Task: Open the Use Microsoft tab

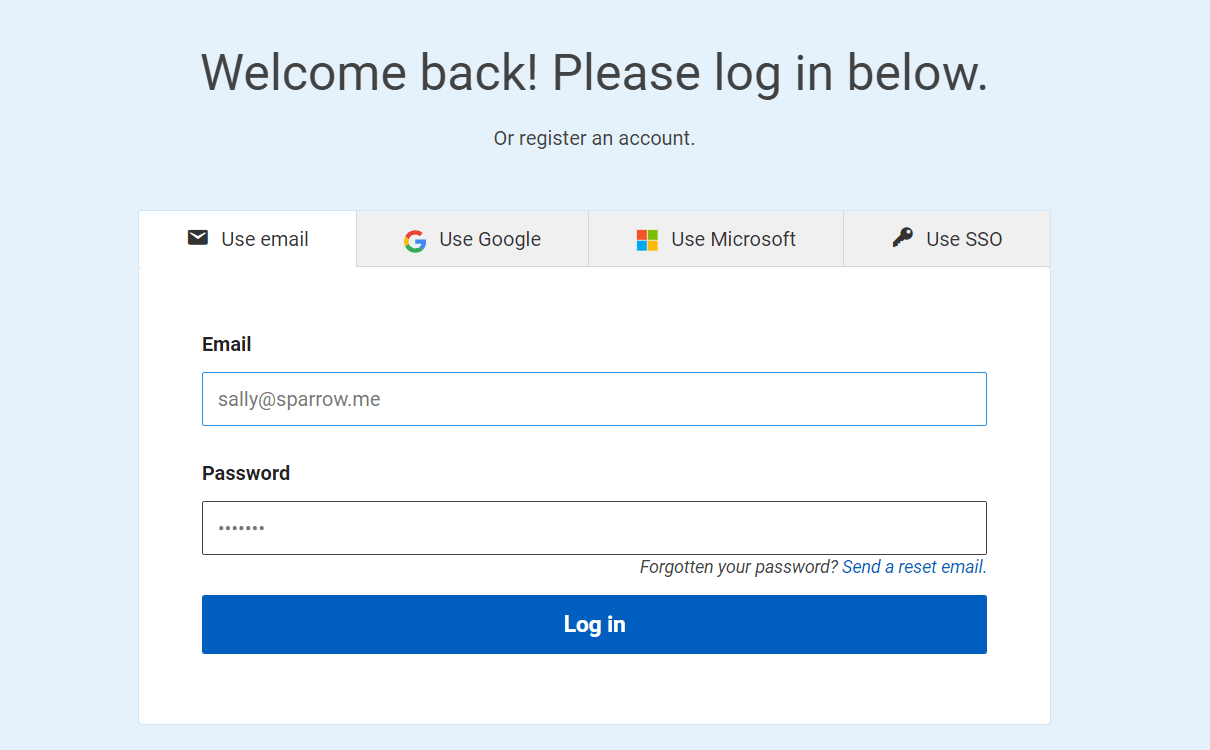Action: click(x=733, y=239)
